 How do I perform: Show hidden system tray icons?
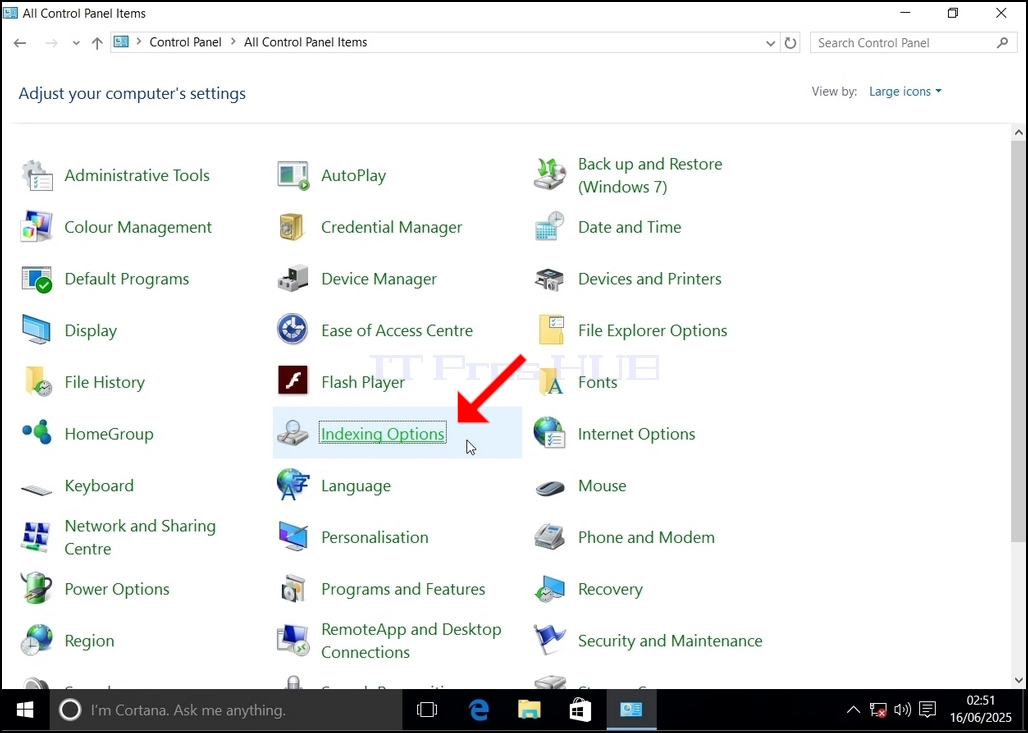853,709
